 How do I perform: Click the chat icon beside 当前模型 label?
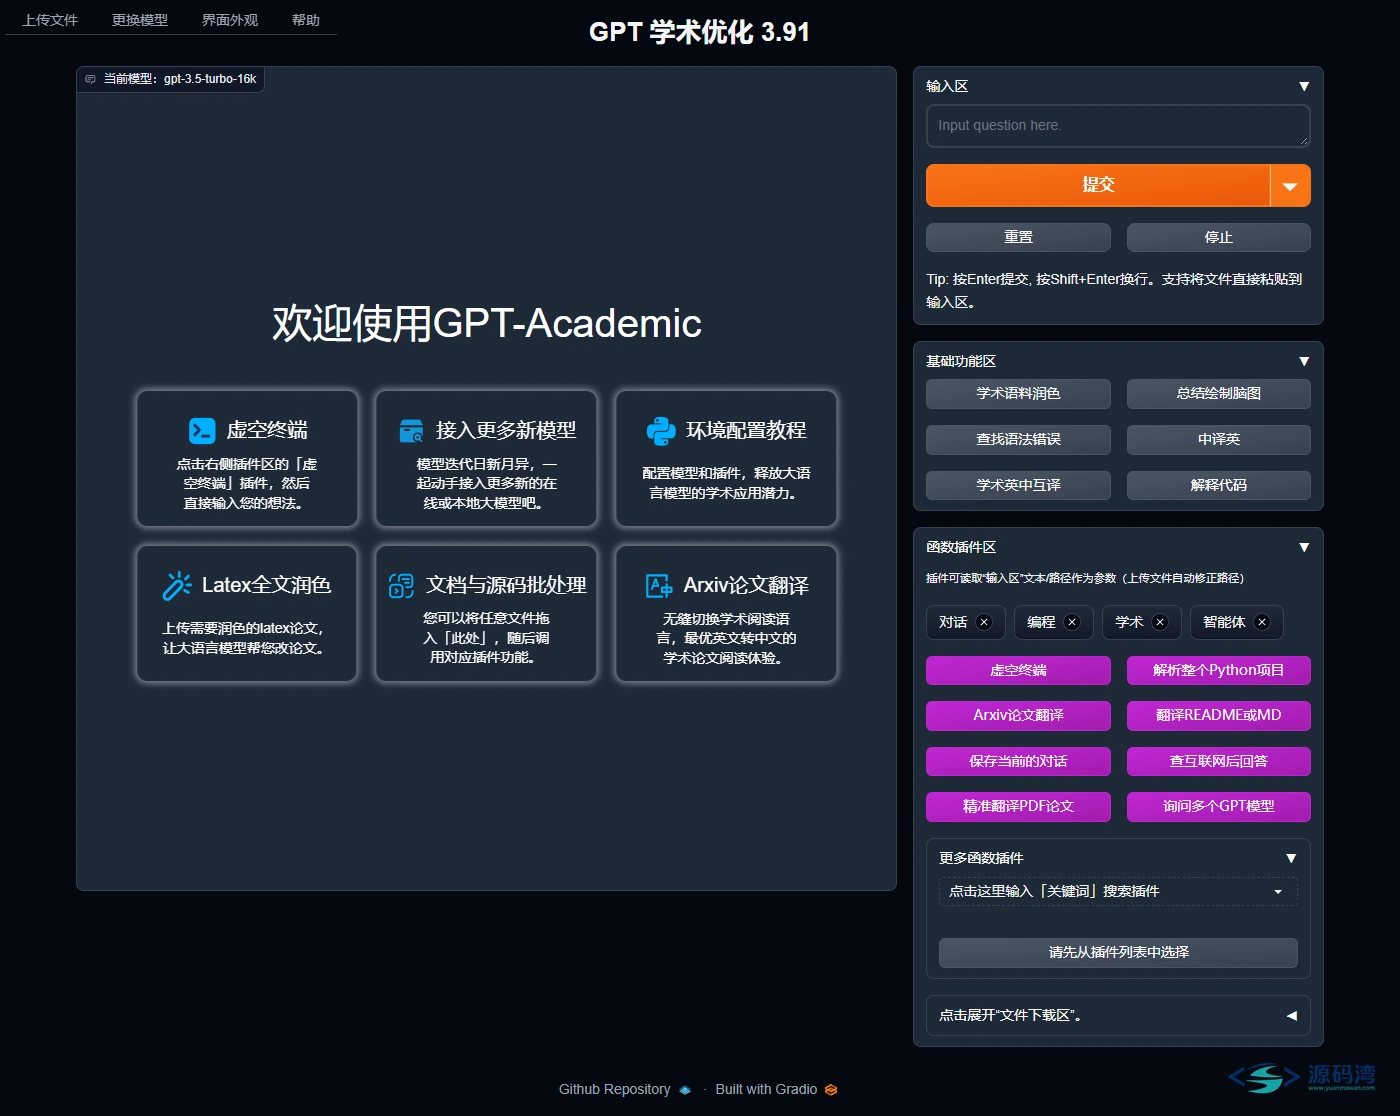point(91,79)
